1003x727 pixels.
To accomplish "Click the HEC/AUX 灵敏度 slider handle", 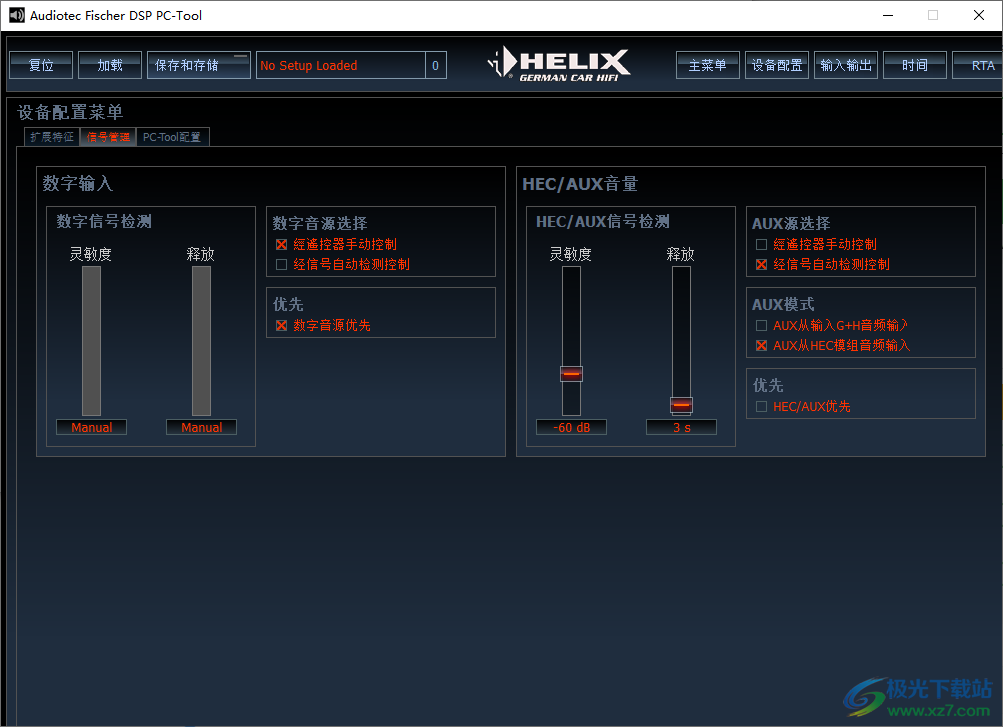I will click(570, 373).
